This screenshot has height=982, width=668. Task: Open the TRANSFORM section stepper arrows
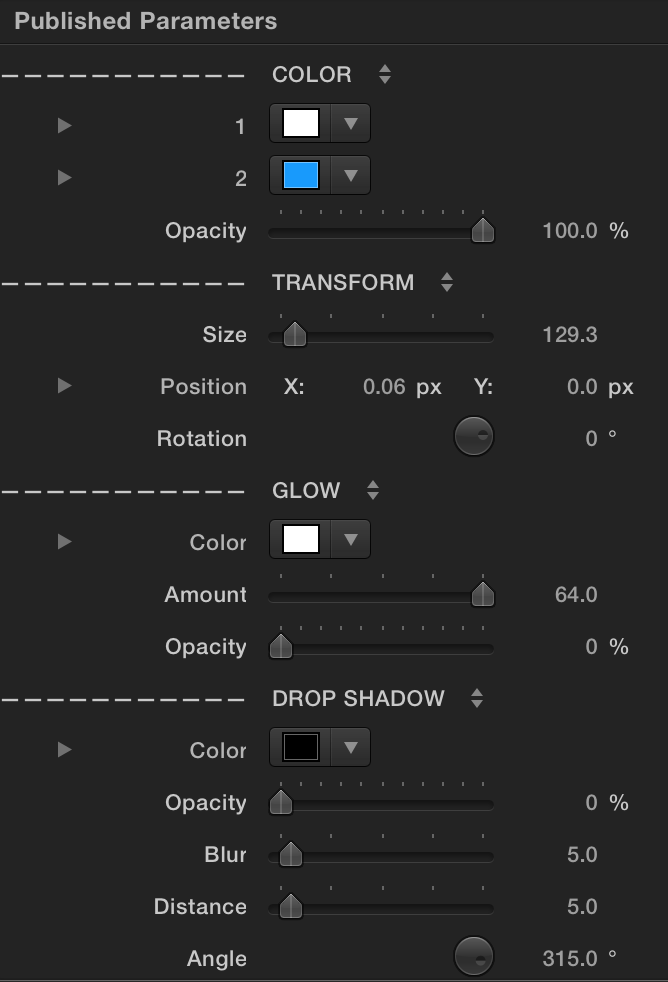pos(446,282)
